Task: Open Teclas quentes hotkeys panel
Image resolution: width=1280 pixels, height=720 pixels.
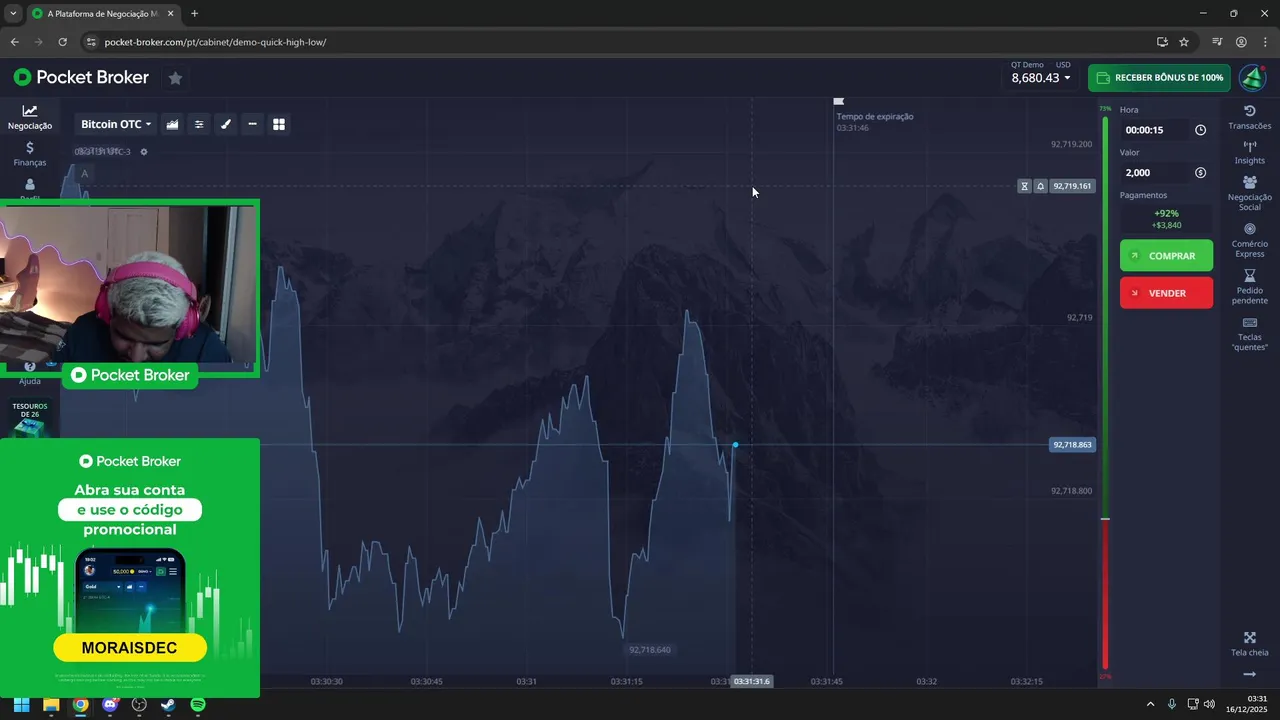Action: [x=1249, y=334]
